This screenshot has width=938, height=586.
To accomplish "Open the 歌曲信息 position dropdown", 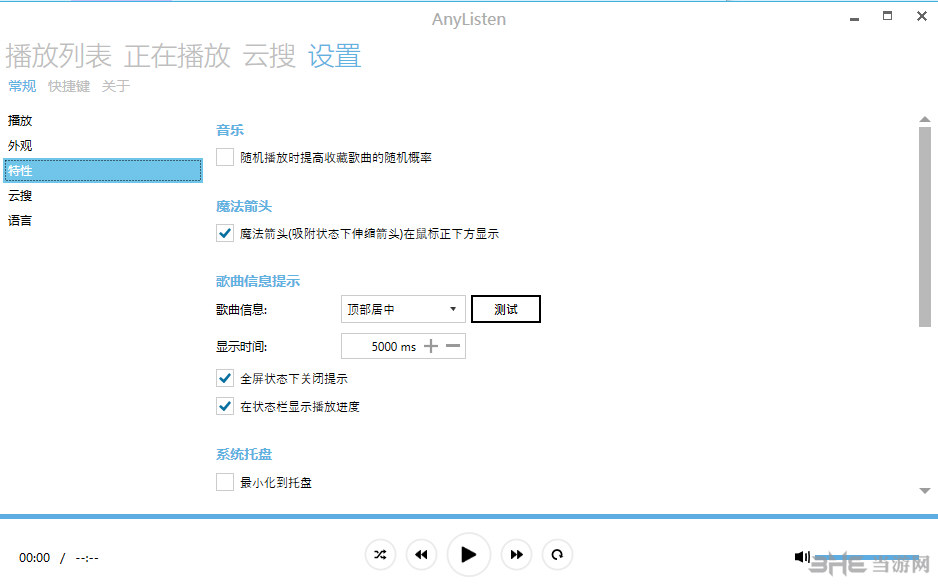I will tap(403, 309).
